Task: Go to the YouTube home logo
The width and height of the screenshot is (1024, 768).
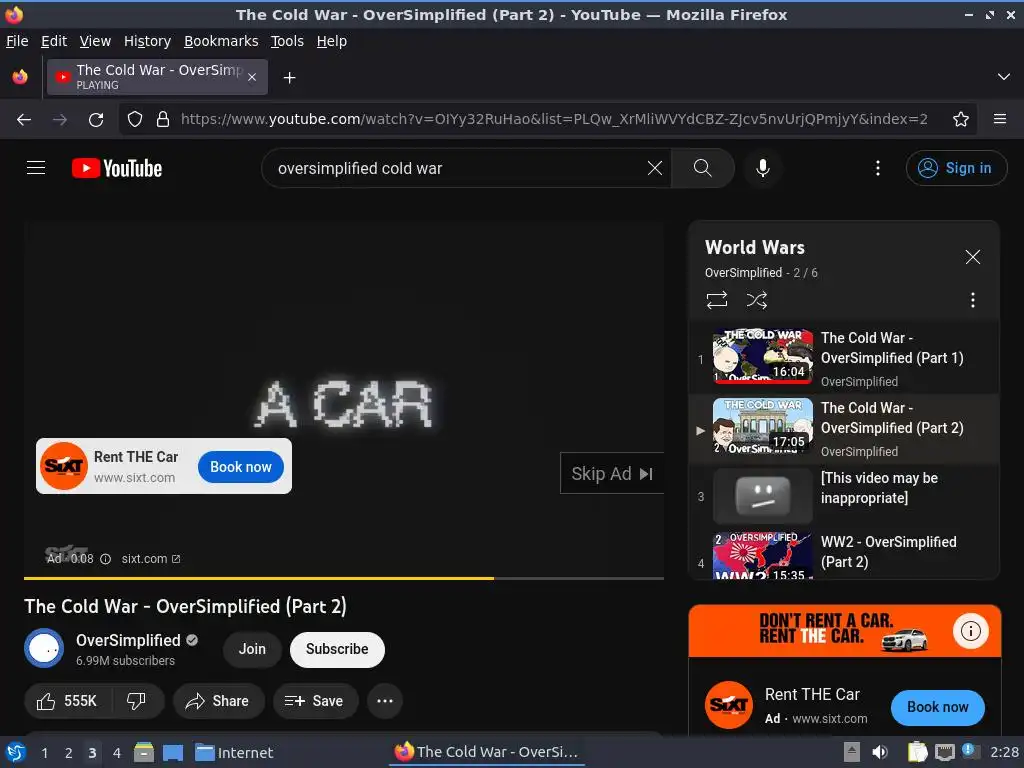Action: click(117, 168)
